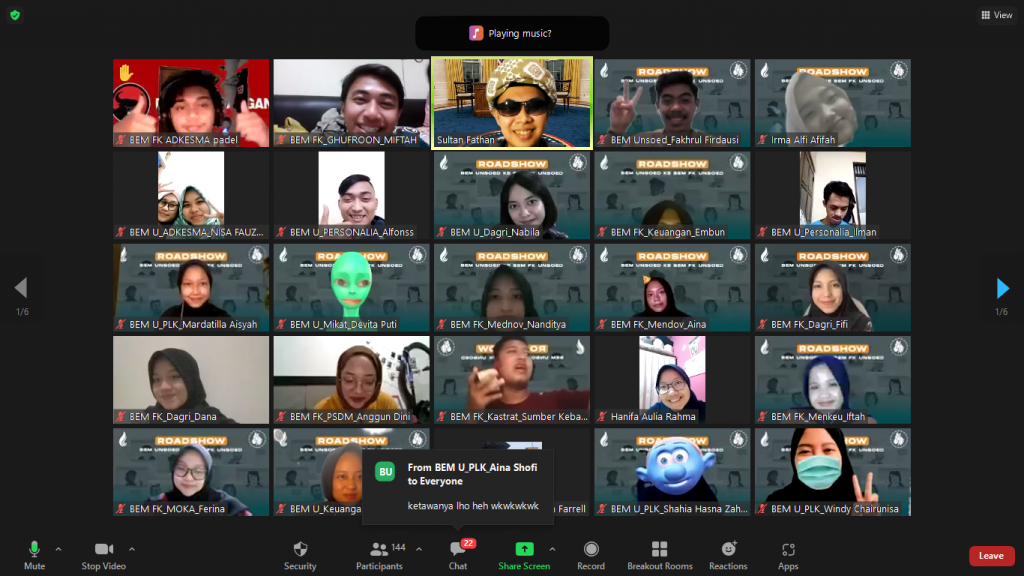
Task: Mute the microphone
Action: coord(34,550)
